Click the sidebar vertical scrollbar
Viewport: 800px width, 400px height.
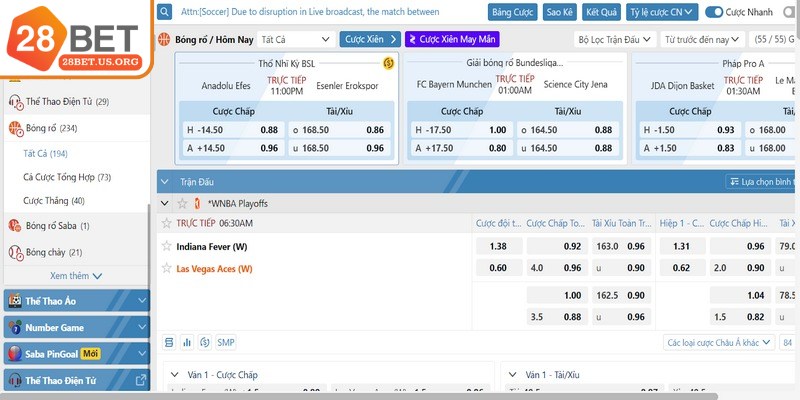(x=150, y=240)
